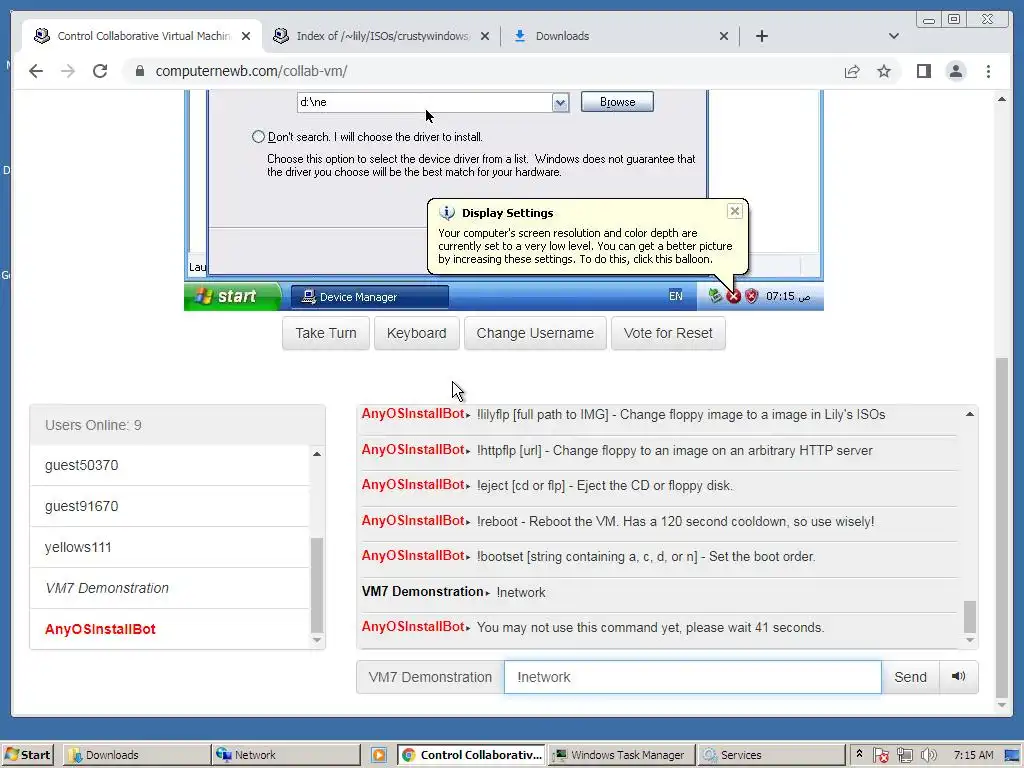Close the Index of ISOs tab

click(x=485, y=36)
